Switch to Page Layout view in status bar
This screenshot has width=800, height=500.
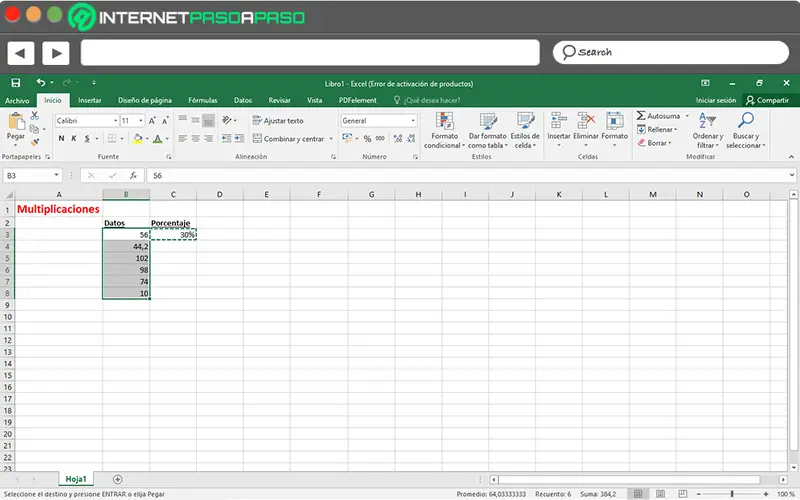(660, 494)
